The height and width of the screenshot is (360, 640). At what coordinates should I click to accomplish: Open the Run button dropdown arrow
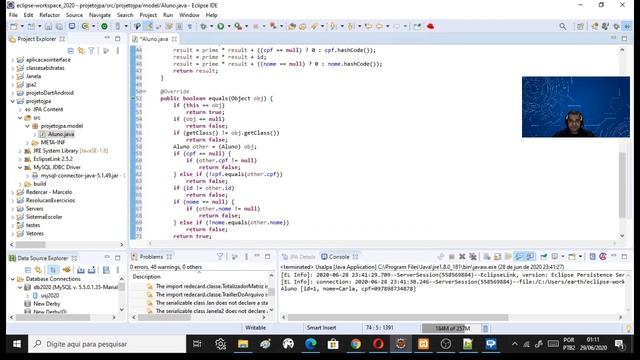pyautogui.click(x=229, y=27)
